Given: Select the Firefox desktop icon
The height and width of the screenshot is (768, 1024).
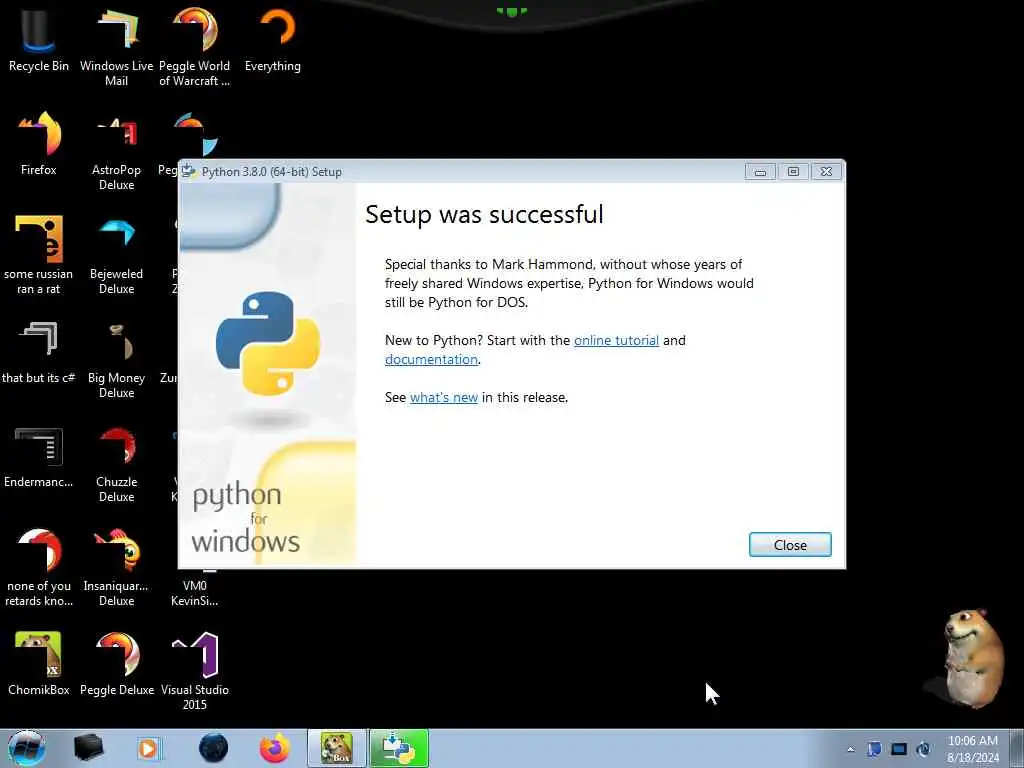Looking at the screenshot, I should [x=39, y=144].
